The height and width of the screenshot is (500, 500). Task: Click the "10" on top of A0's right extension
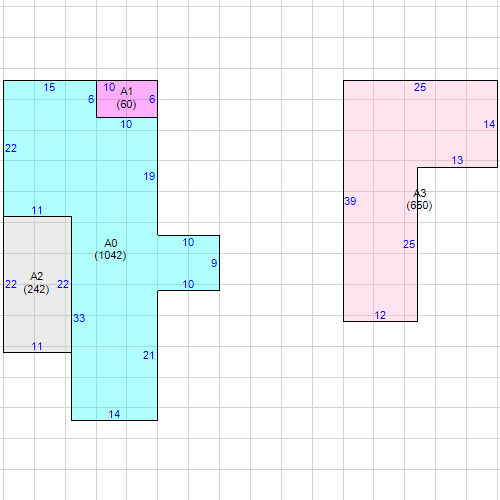[x=188, y=242]
